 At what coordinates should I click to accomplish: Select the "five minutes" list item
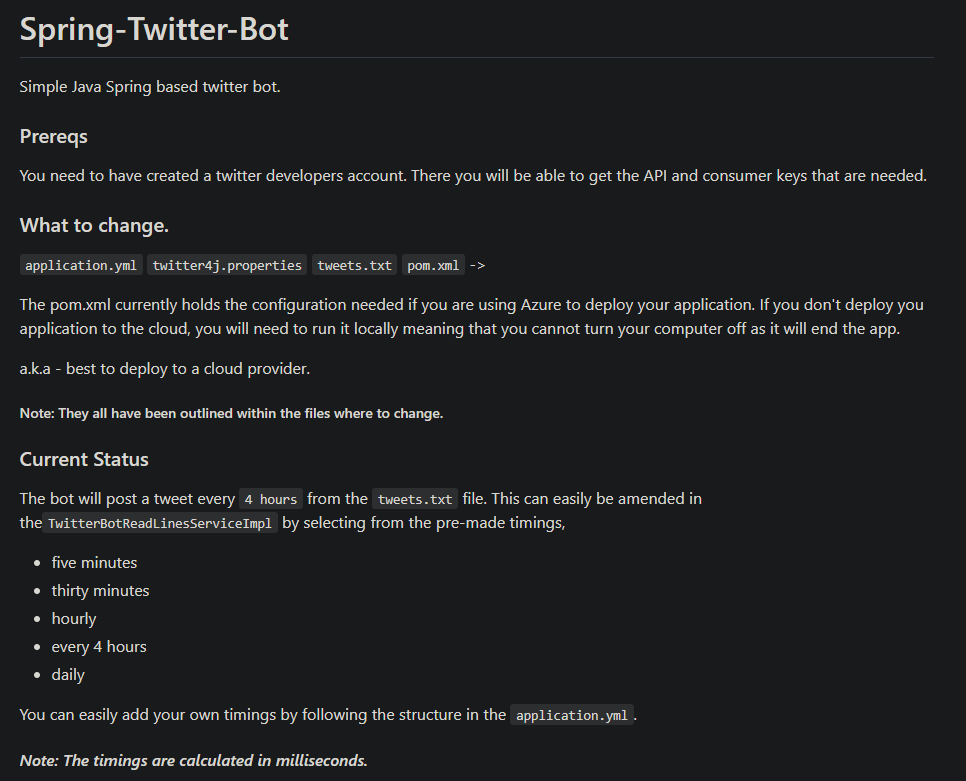click(x=94, y=562)
